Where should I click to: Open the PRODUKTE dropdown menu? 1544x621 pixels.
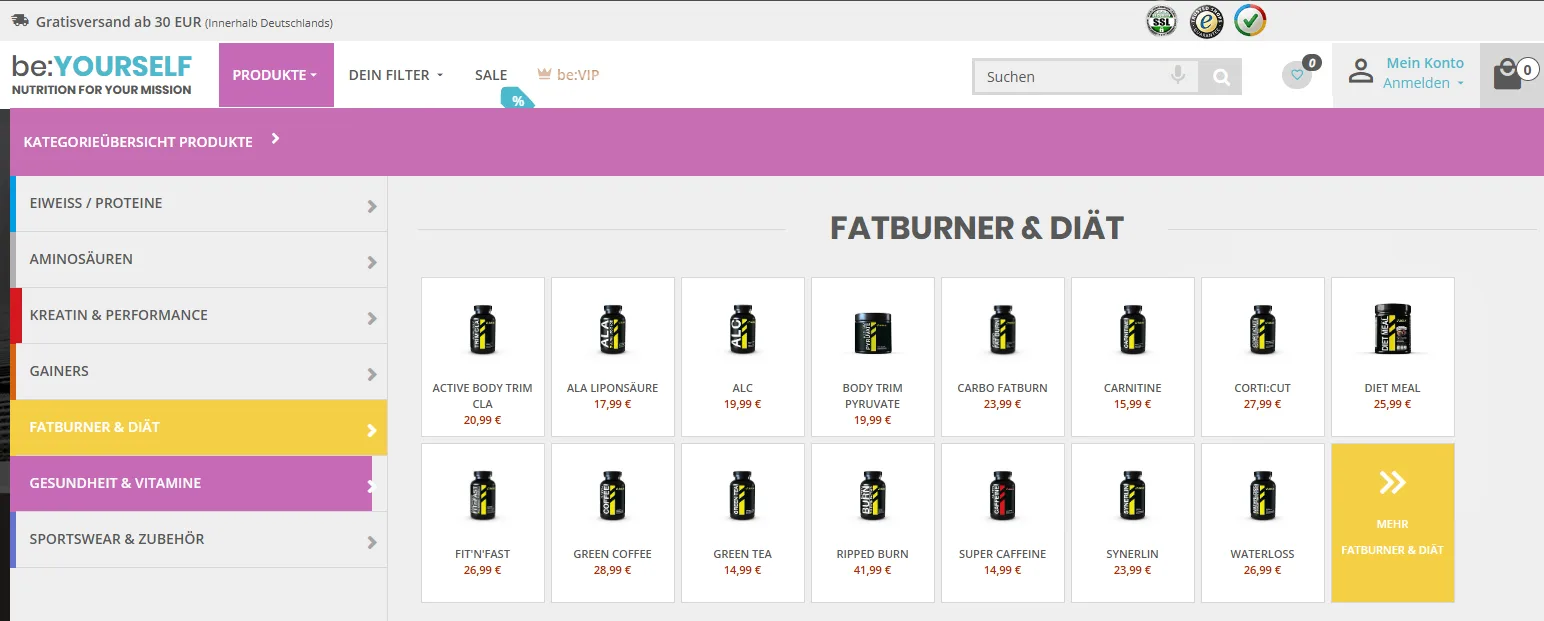276,75
